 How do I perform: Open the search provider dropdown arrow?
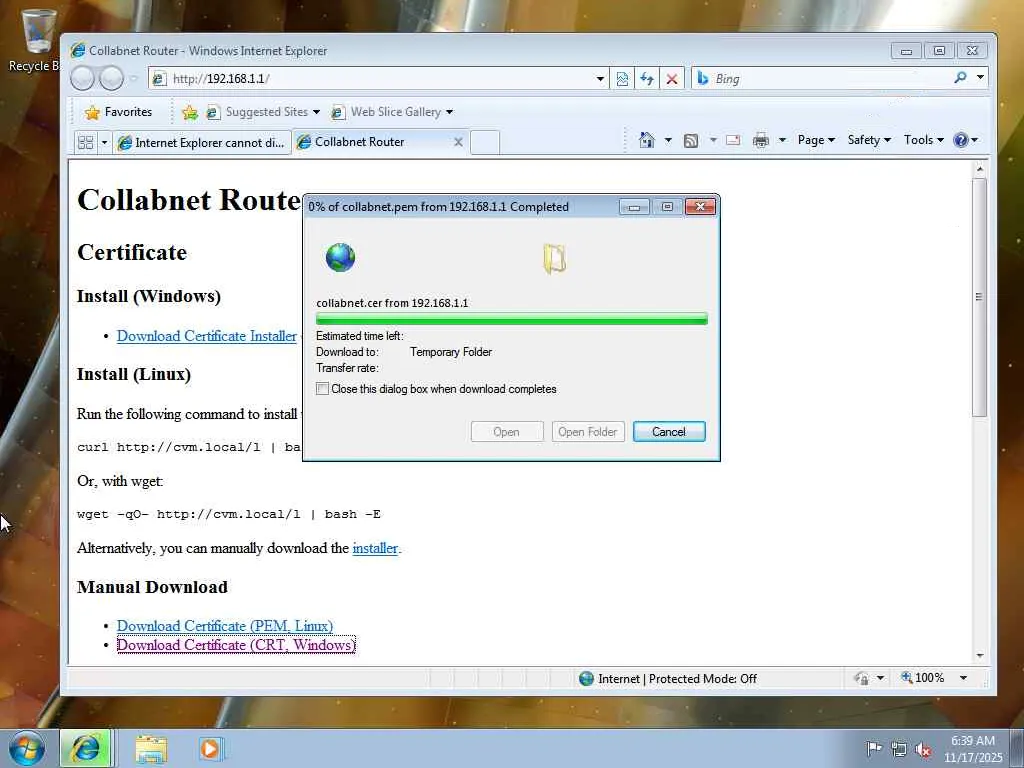coord(980,78)
